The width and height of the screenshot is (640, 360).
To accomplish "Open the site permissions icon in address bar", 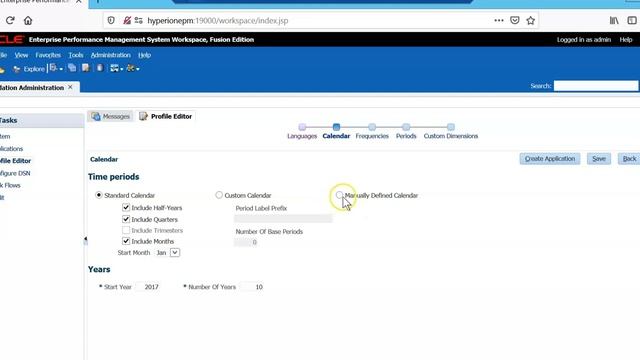I will point(139,20).
